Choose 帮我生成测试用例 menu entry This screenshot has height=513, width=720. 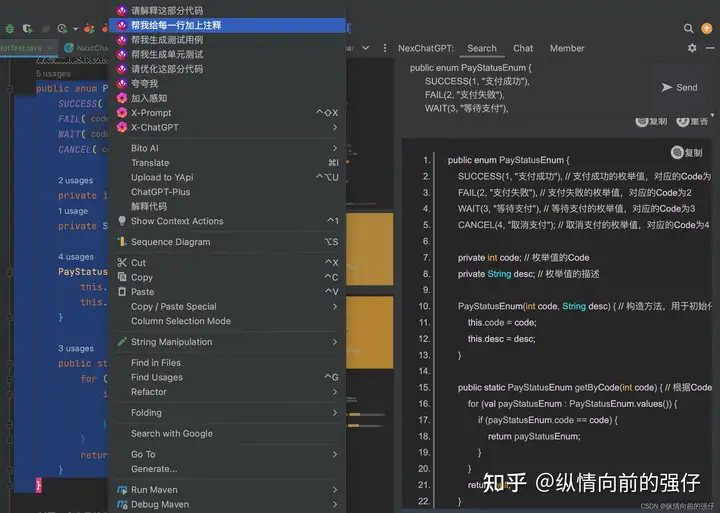tap(227, 40)
